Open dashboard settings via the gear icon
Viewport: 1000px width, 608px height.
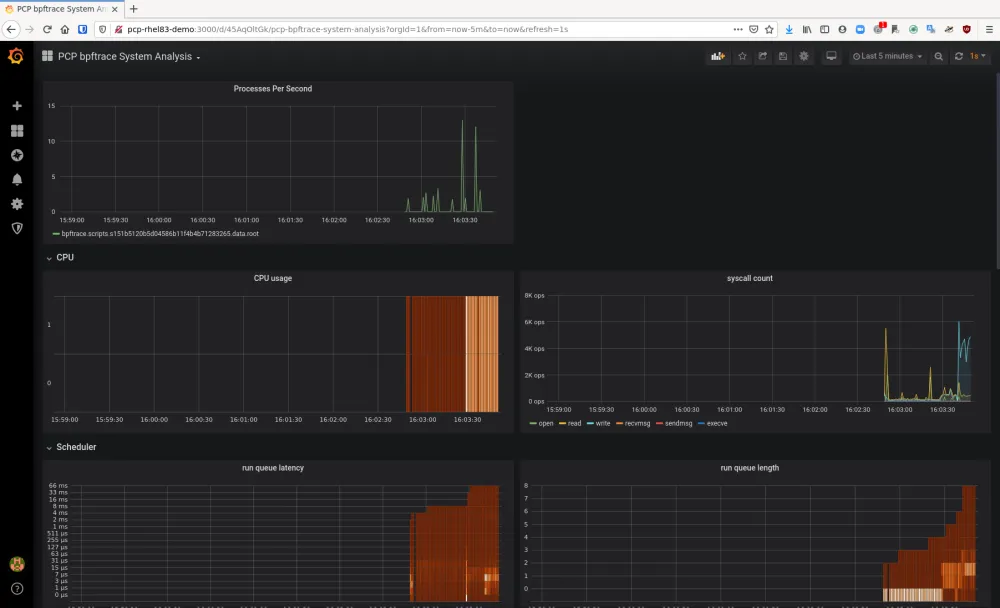point(804,57)
